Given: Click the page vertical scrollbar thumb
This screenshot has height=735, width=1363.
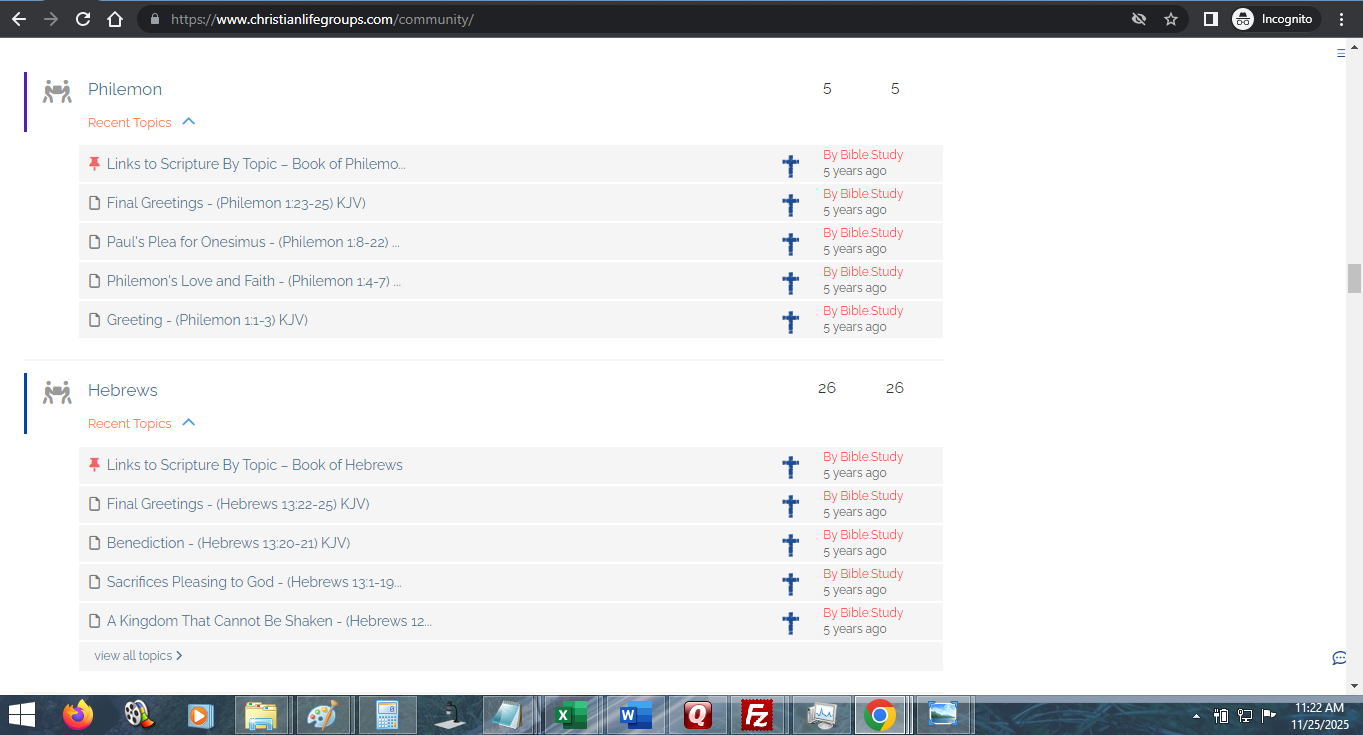Looking at the screenshot, I should point(1354,278).
